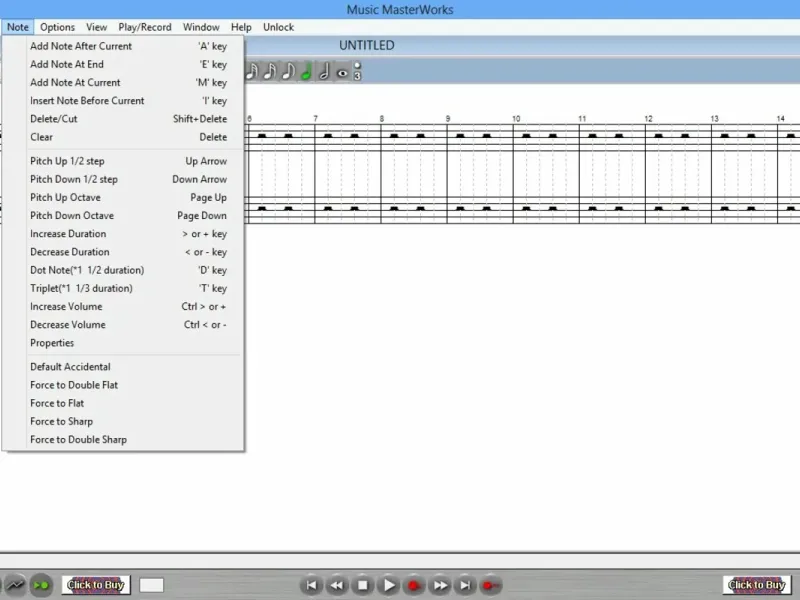Click the line graph icon
This screenshot has height=600, width=800.
click(x=14, y=585)
